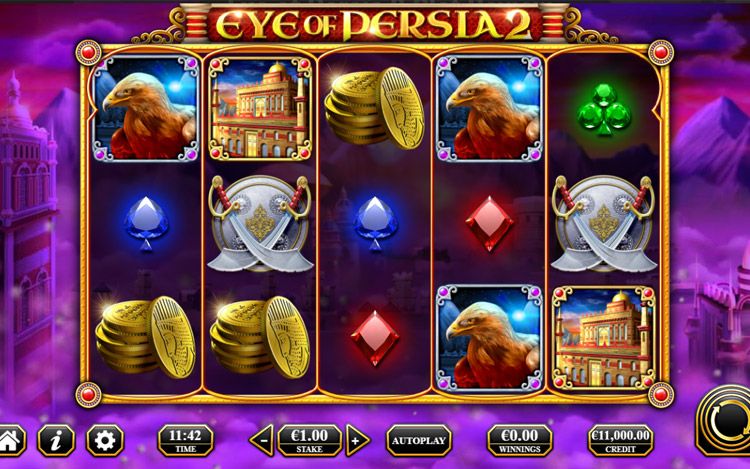The image size is (750, 469).
Task: Click the eagle symbol on first reel
Action: pyautogui.click(x=146, y=109)
